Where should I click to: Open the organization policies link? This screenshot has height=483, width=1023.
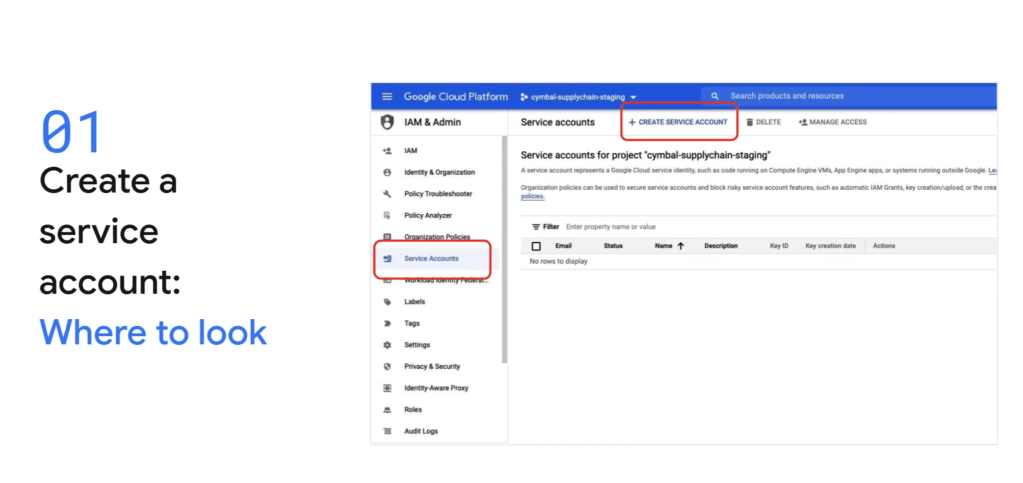pyautogui.click(x=532, y=196)
